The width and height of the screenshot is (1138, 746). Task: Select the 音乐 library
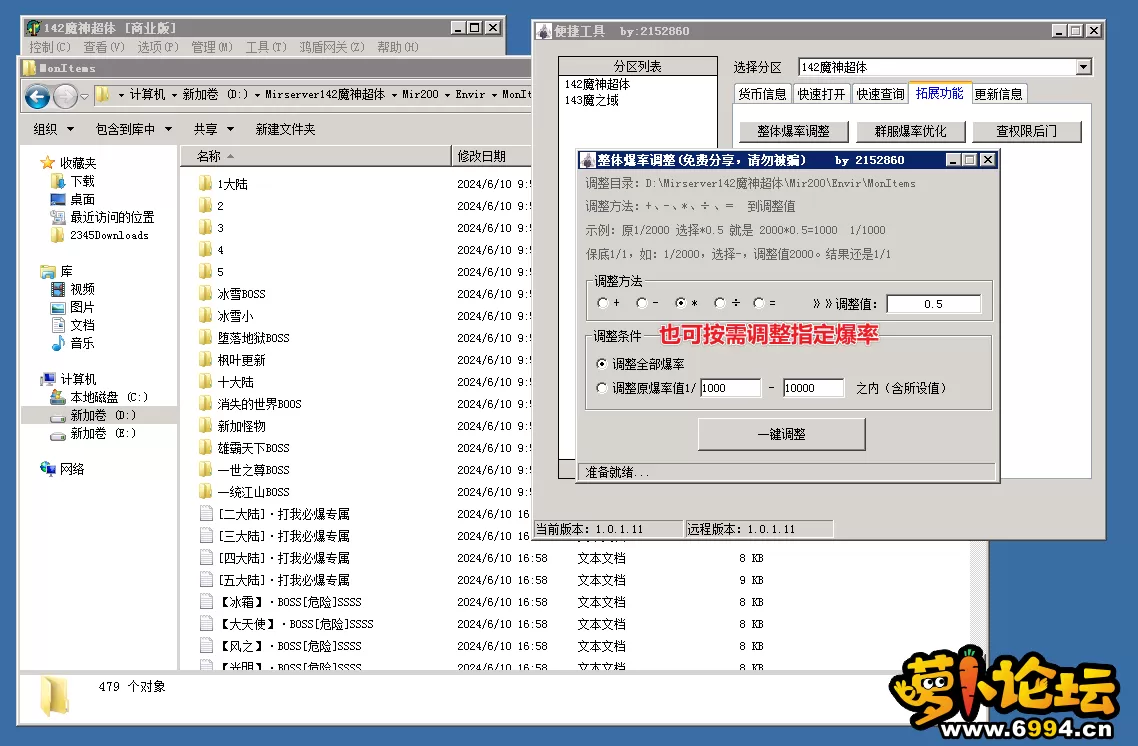click(73, 343)
